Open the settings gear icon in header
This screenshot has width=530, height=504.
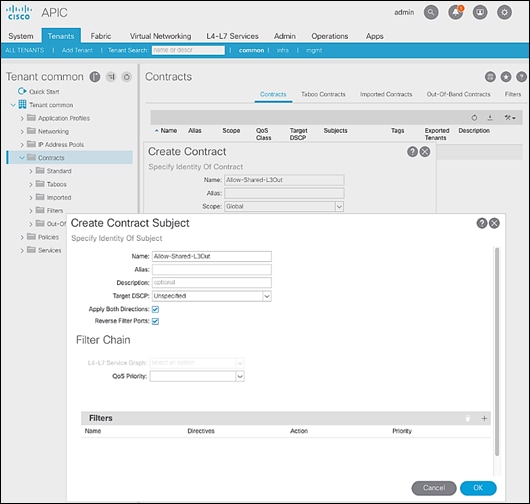pyautogui.click(x=504, y=13)
